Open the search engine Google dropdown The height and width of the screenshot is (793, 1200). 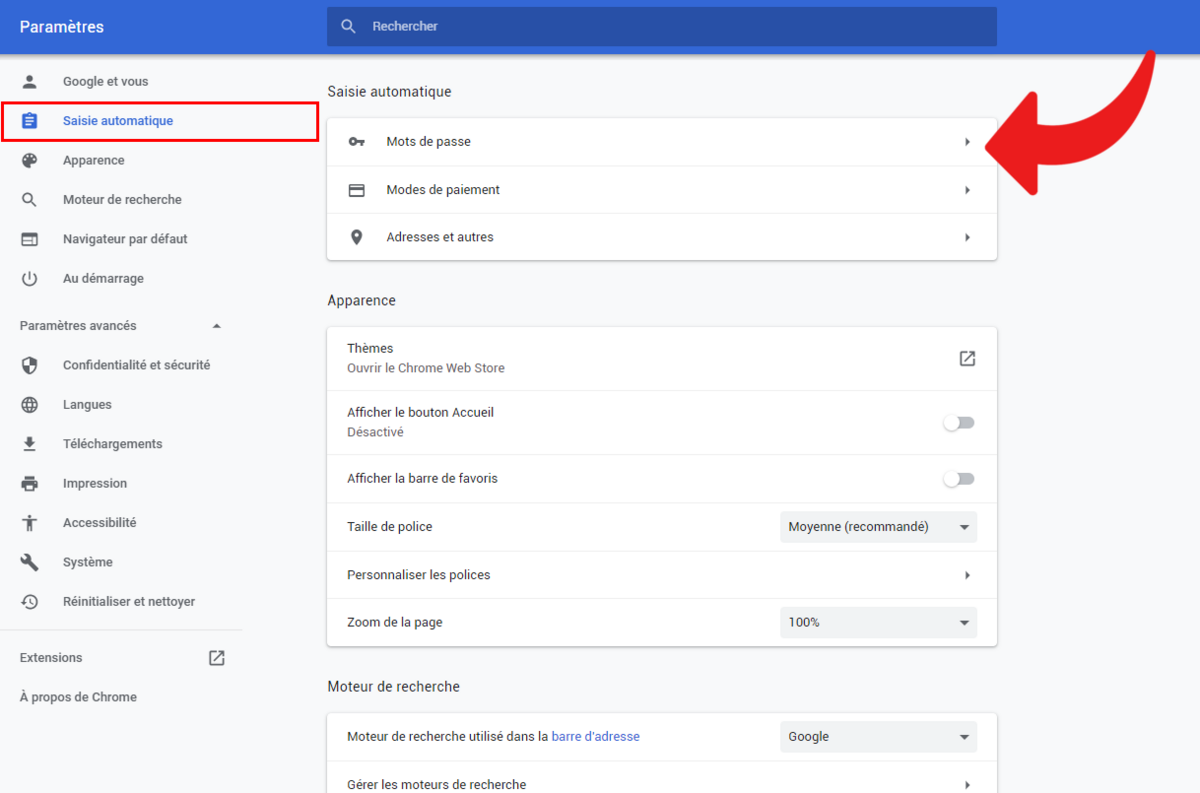click(878, 737)
